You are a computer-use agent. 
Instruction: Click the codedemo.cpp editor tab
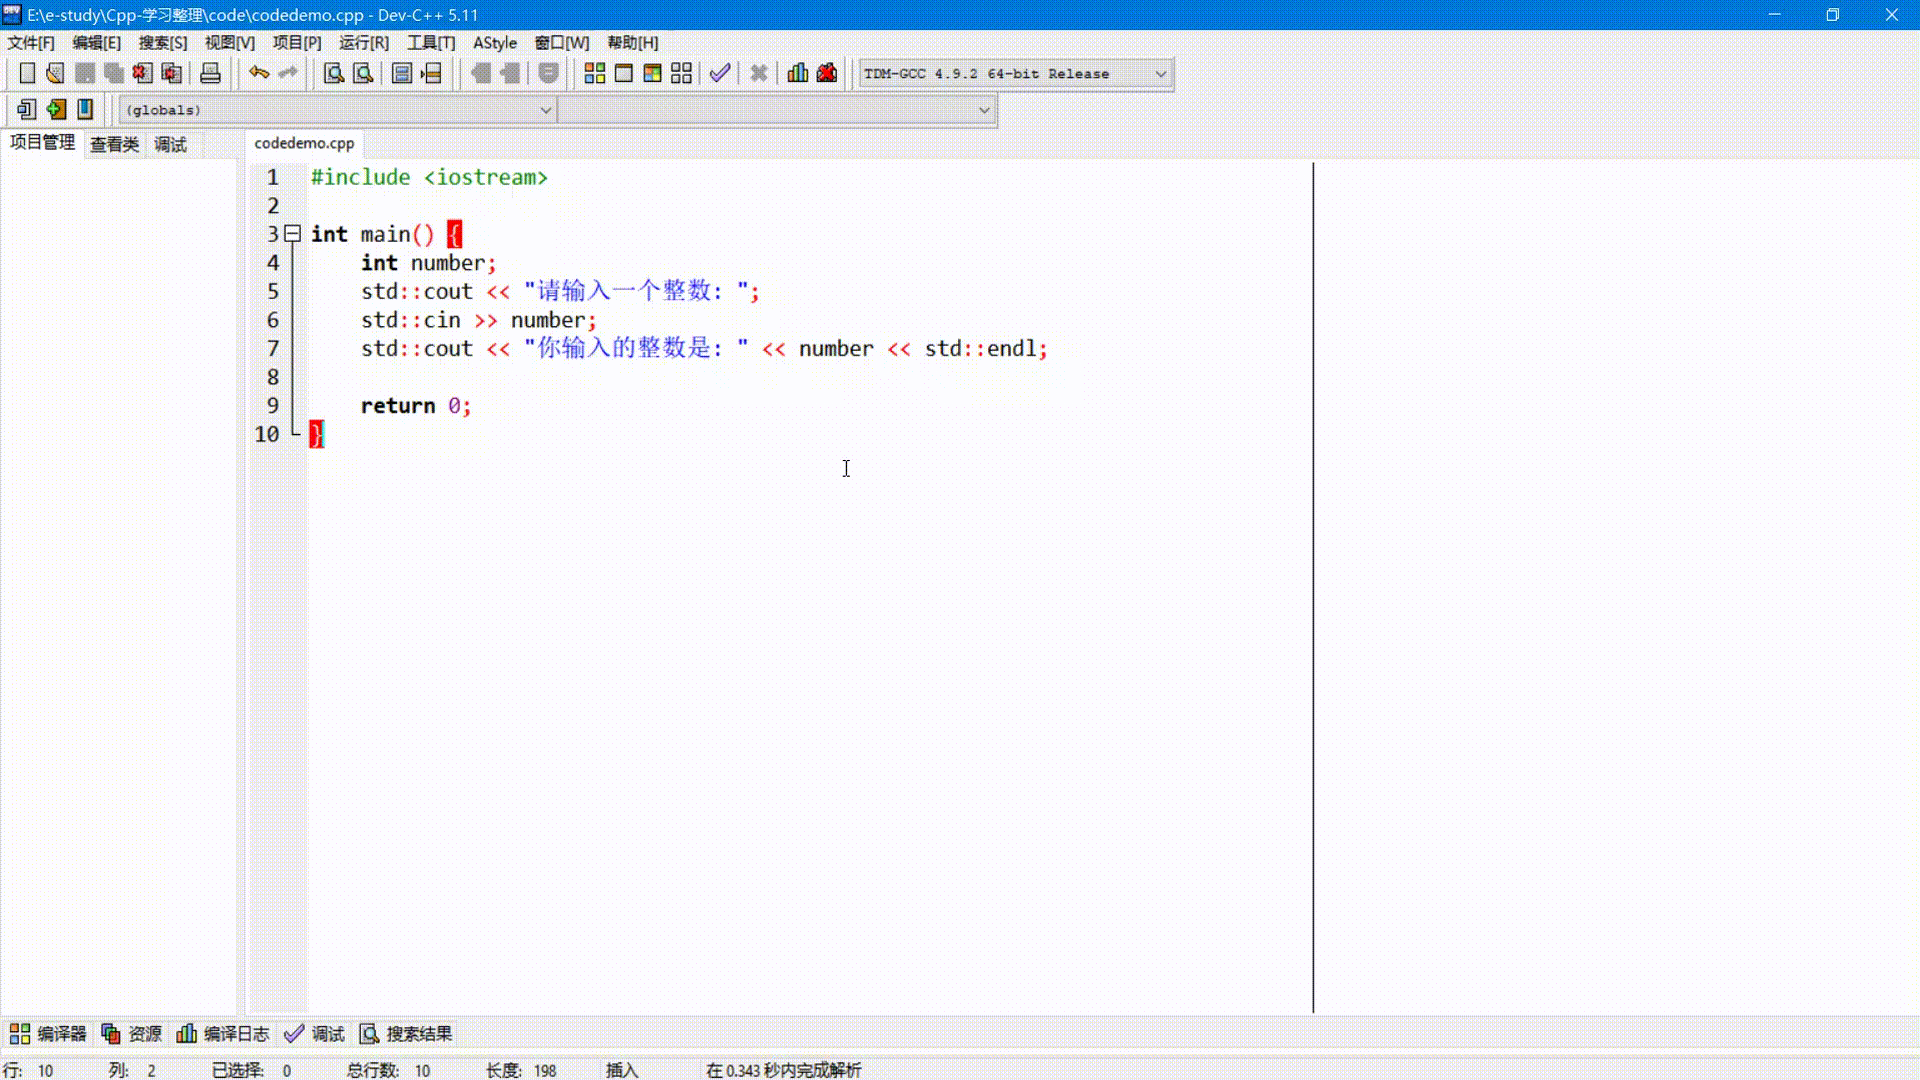tap(303, 142)
